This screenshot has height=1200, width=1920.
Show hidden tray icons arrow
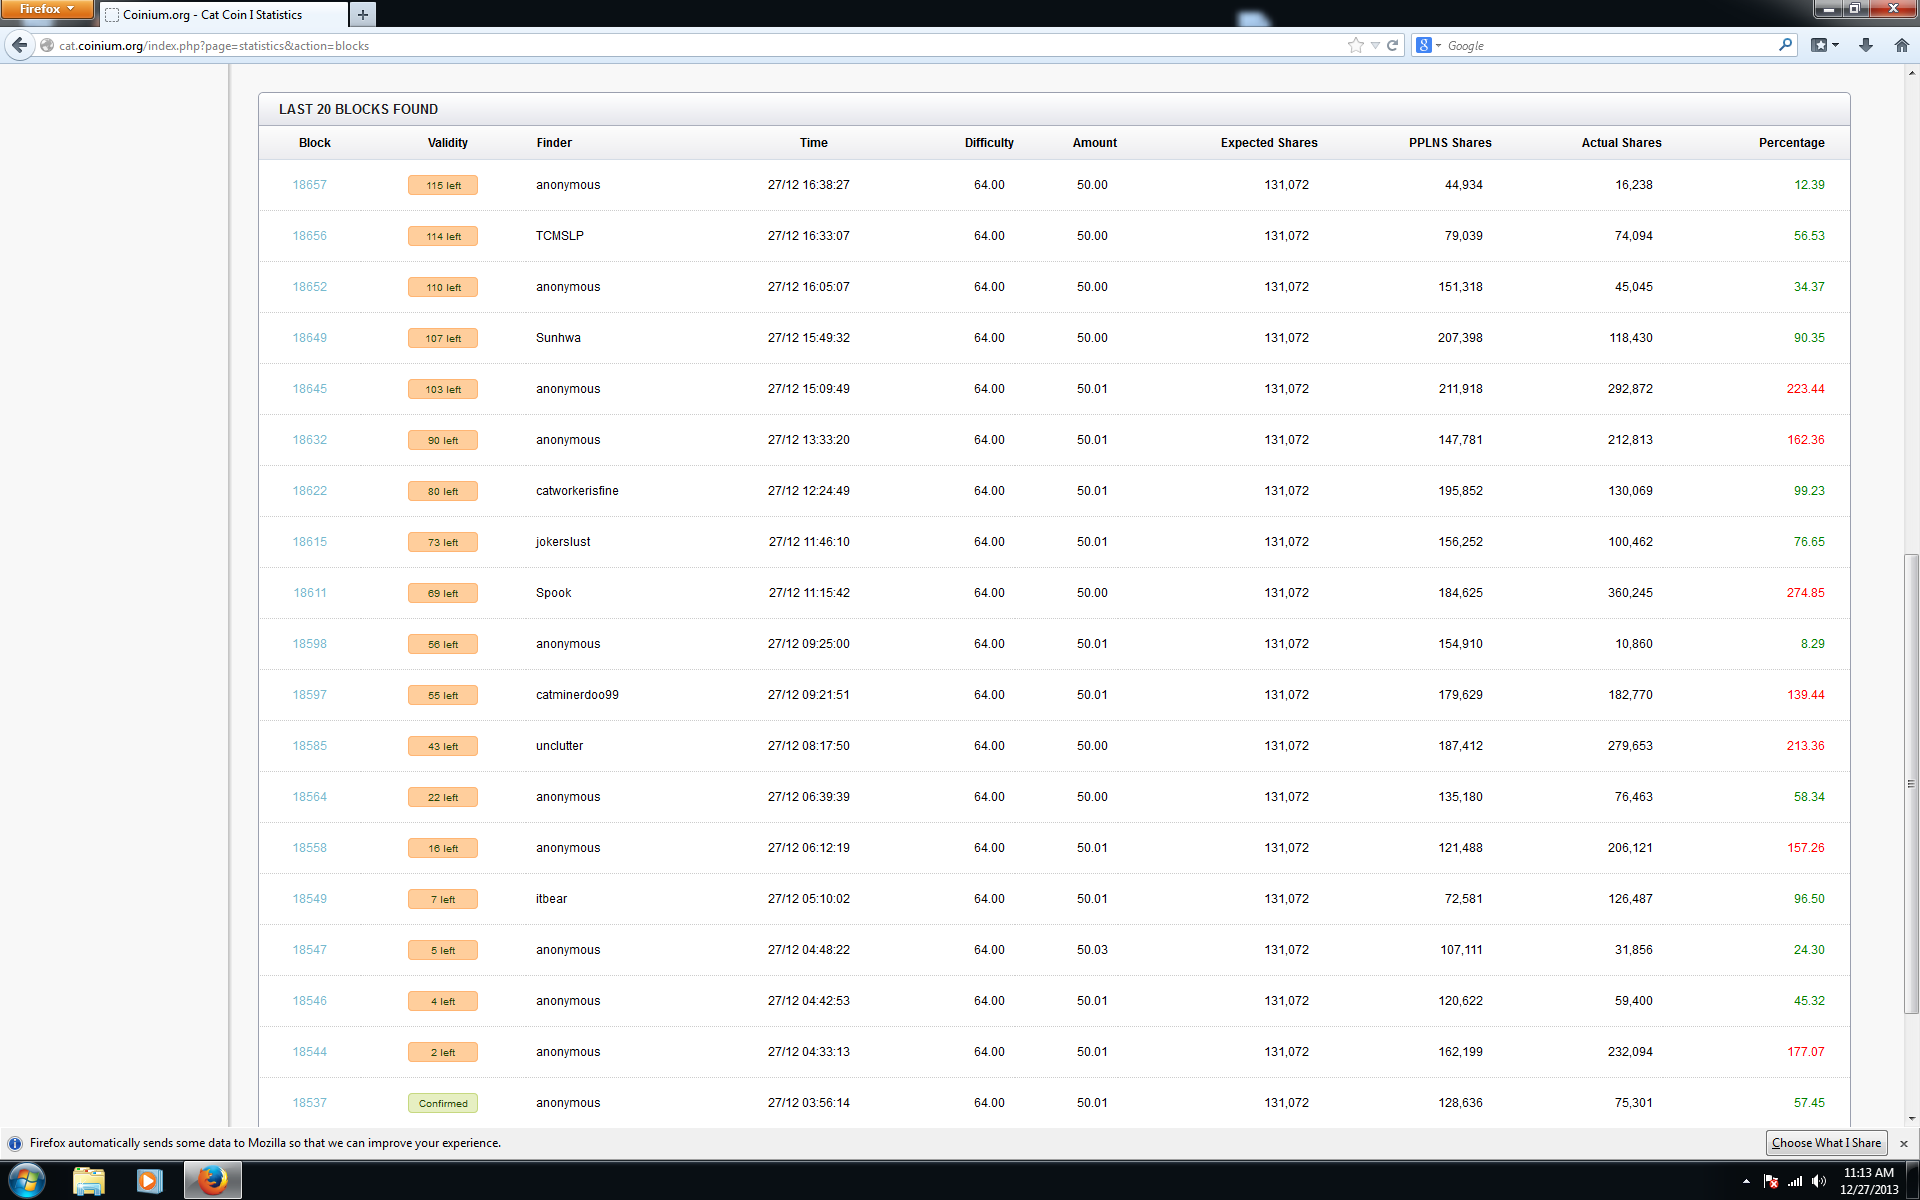[x=1746, y=1182]
